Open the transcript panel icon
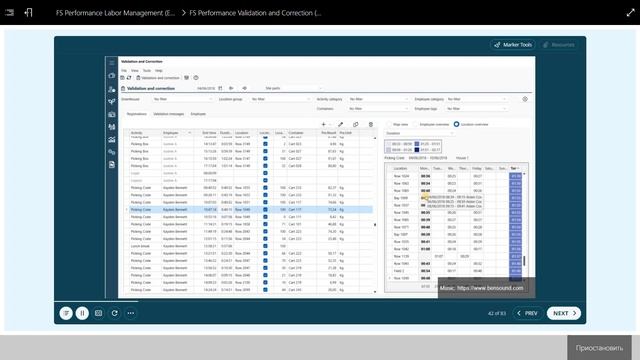The image size is (640, 360). point(66,313)
